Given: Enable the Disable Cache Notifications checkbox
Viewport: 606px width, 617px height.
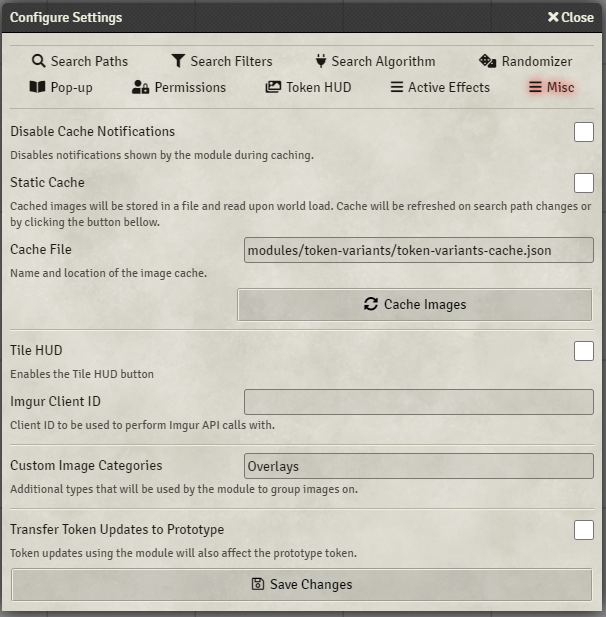Looking at the screenshot, I should point(584,132).
